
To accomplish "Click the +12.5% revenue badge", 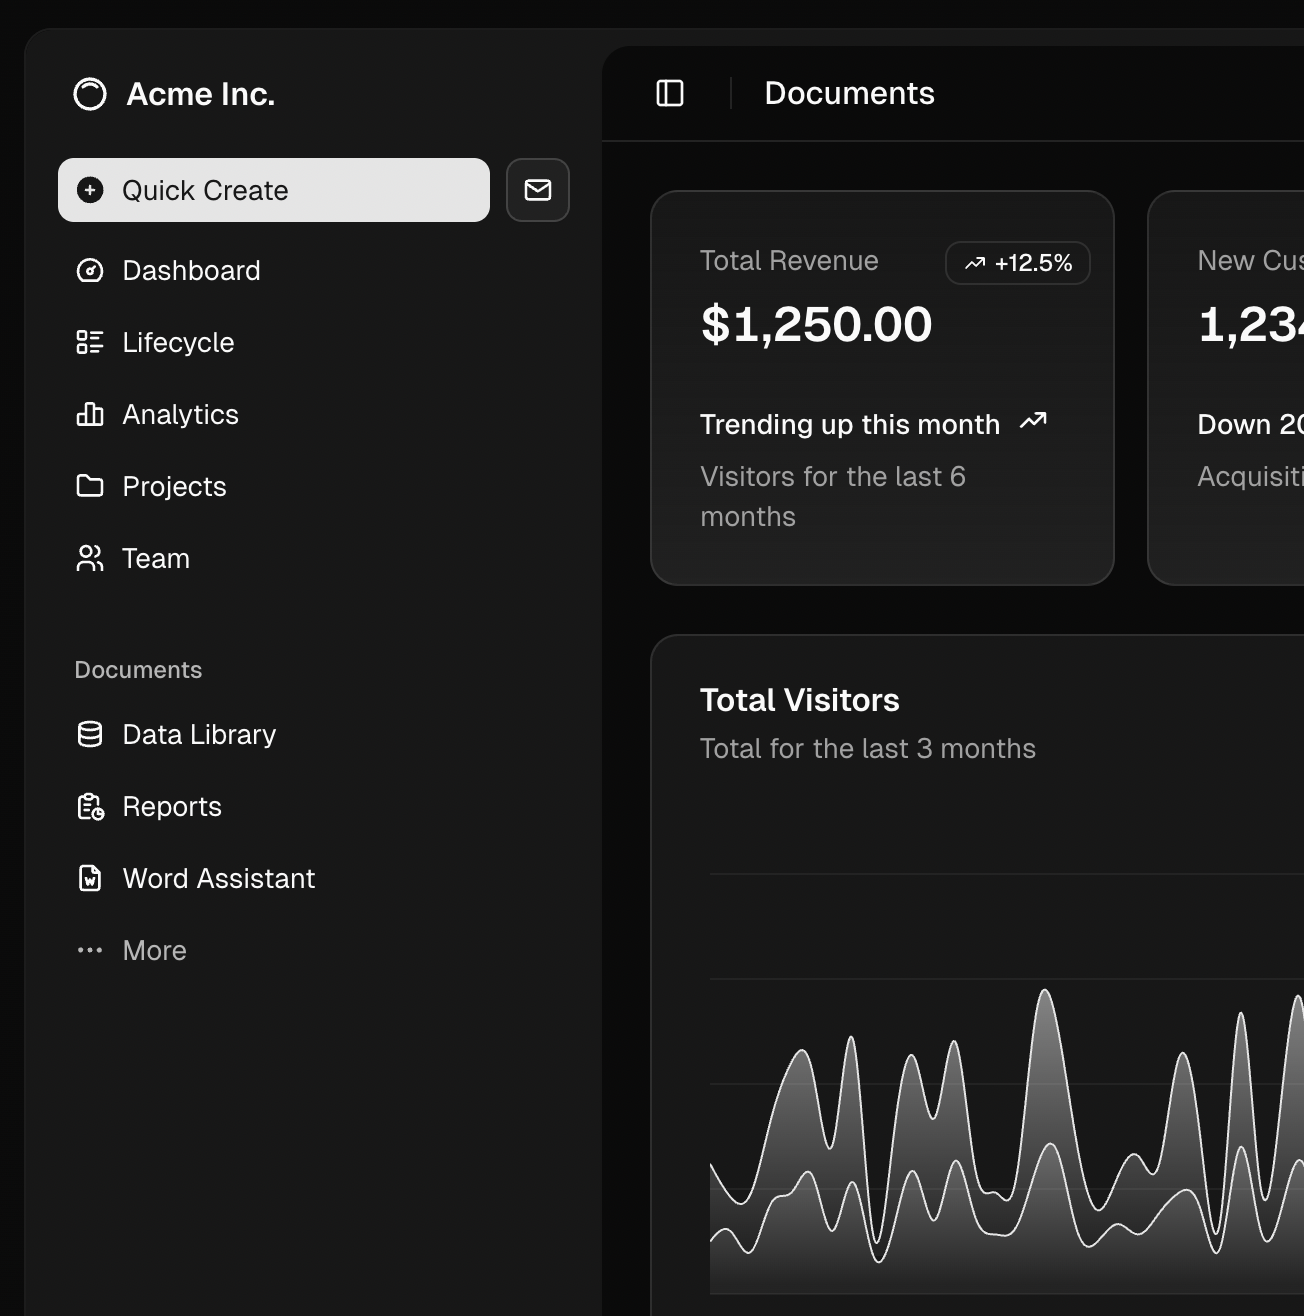I will pos(1017,263).
